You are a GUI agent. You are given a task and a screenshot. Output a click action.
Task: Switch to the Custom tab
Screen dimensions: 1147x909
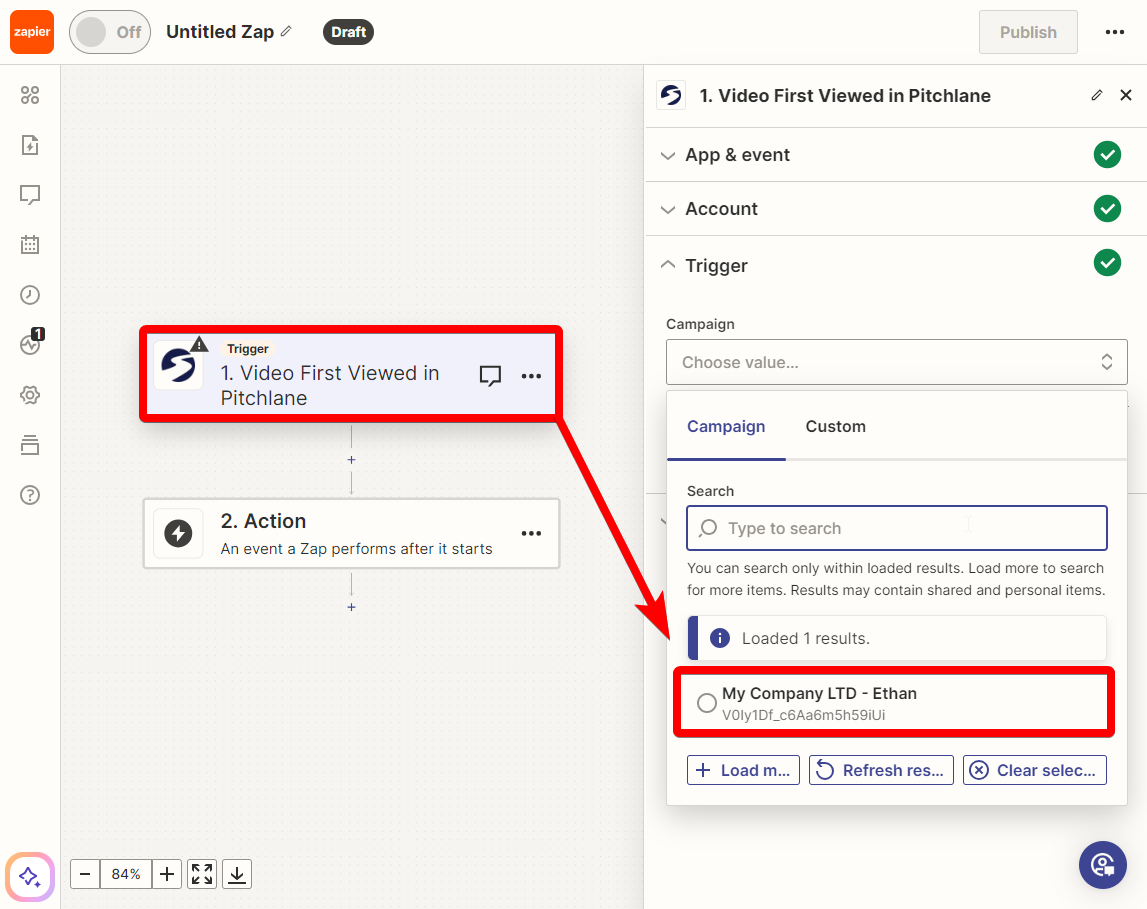[835, 426]
